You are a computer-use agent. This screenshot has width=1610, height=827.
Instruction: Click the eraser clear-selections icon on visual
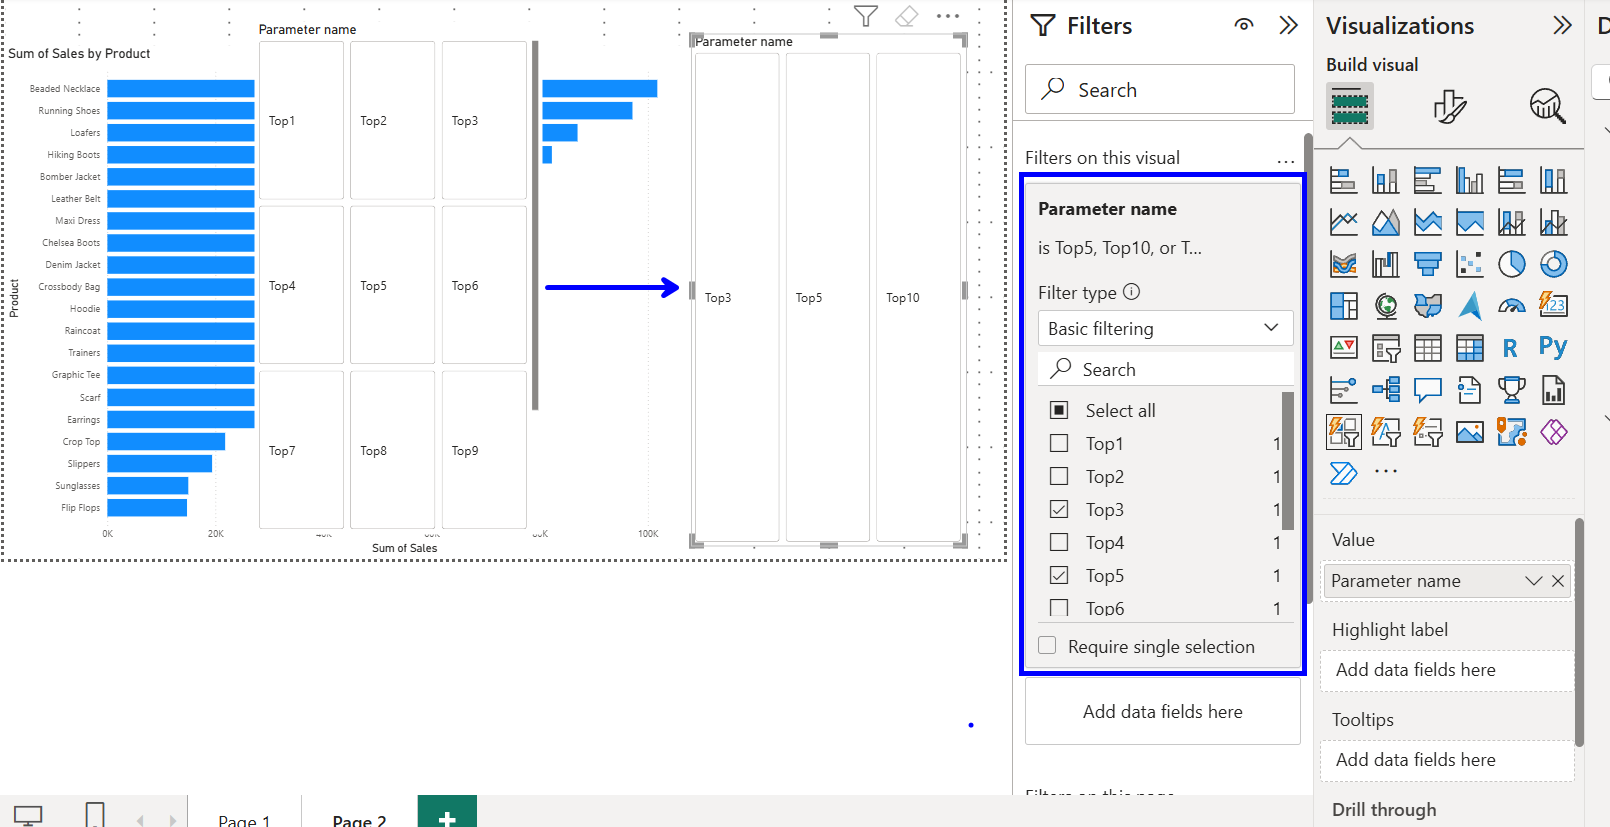(x=906, y=16)
